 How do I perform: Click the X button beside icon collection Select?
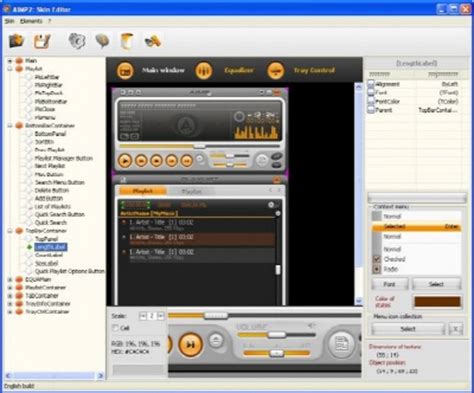[455, 329]
